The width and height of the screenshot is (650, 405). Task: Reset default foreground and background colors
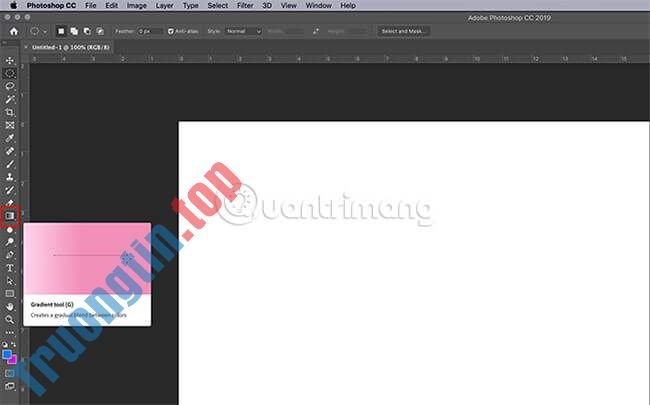(x=5, y=344)
